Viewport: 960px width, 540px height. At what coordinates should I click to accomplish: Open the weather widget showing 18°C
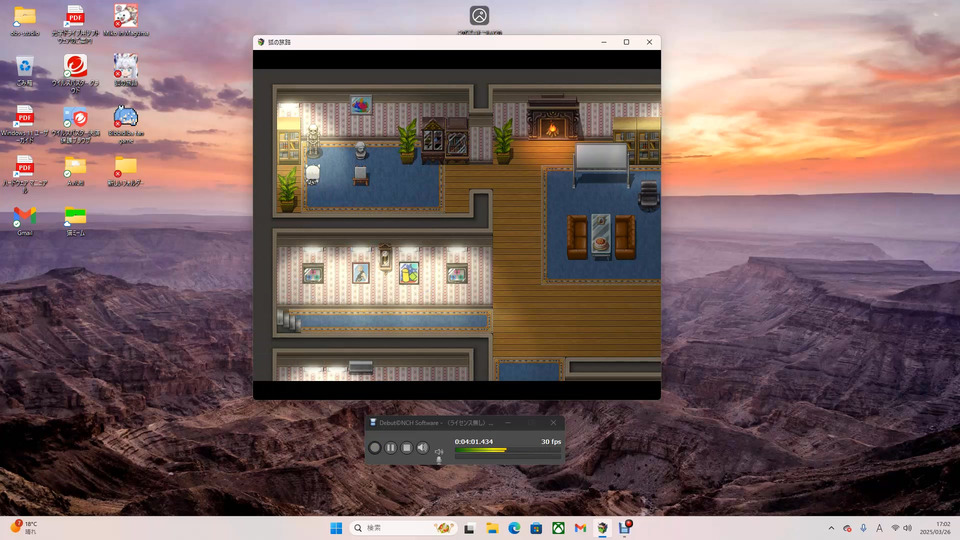tap(24, 528)
